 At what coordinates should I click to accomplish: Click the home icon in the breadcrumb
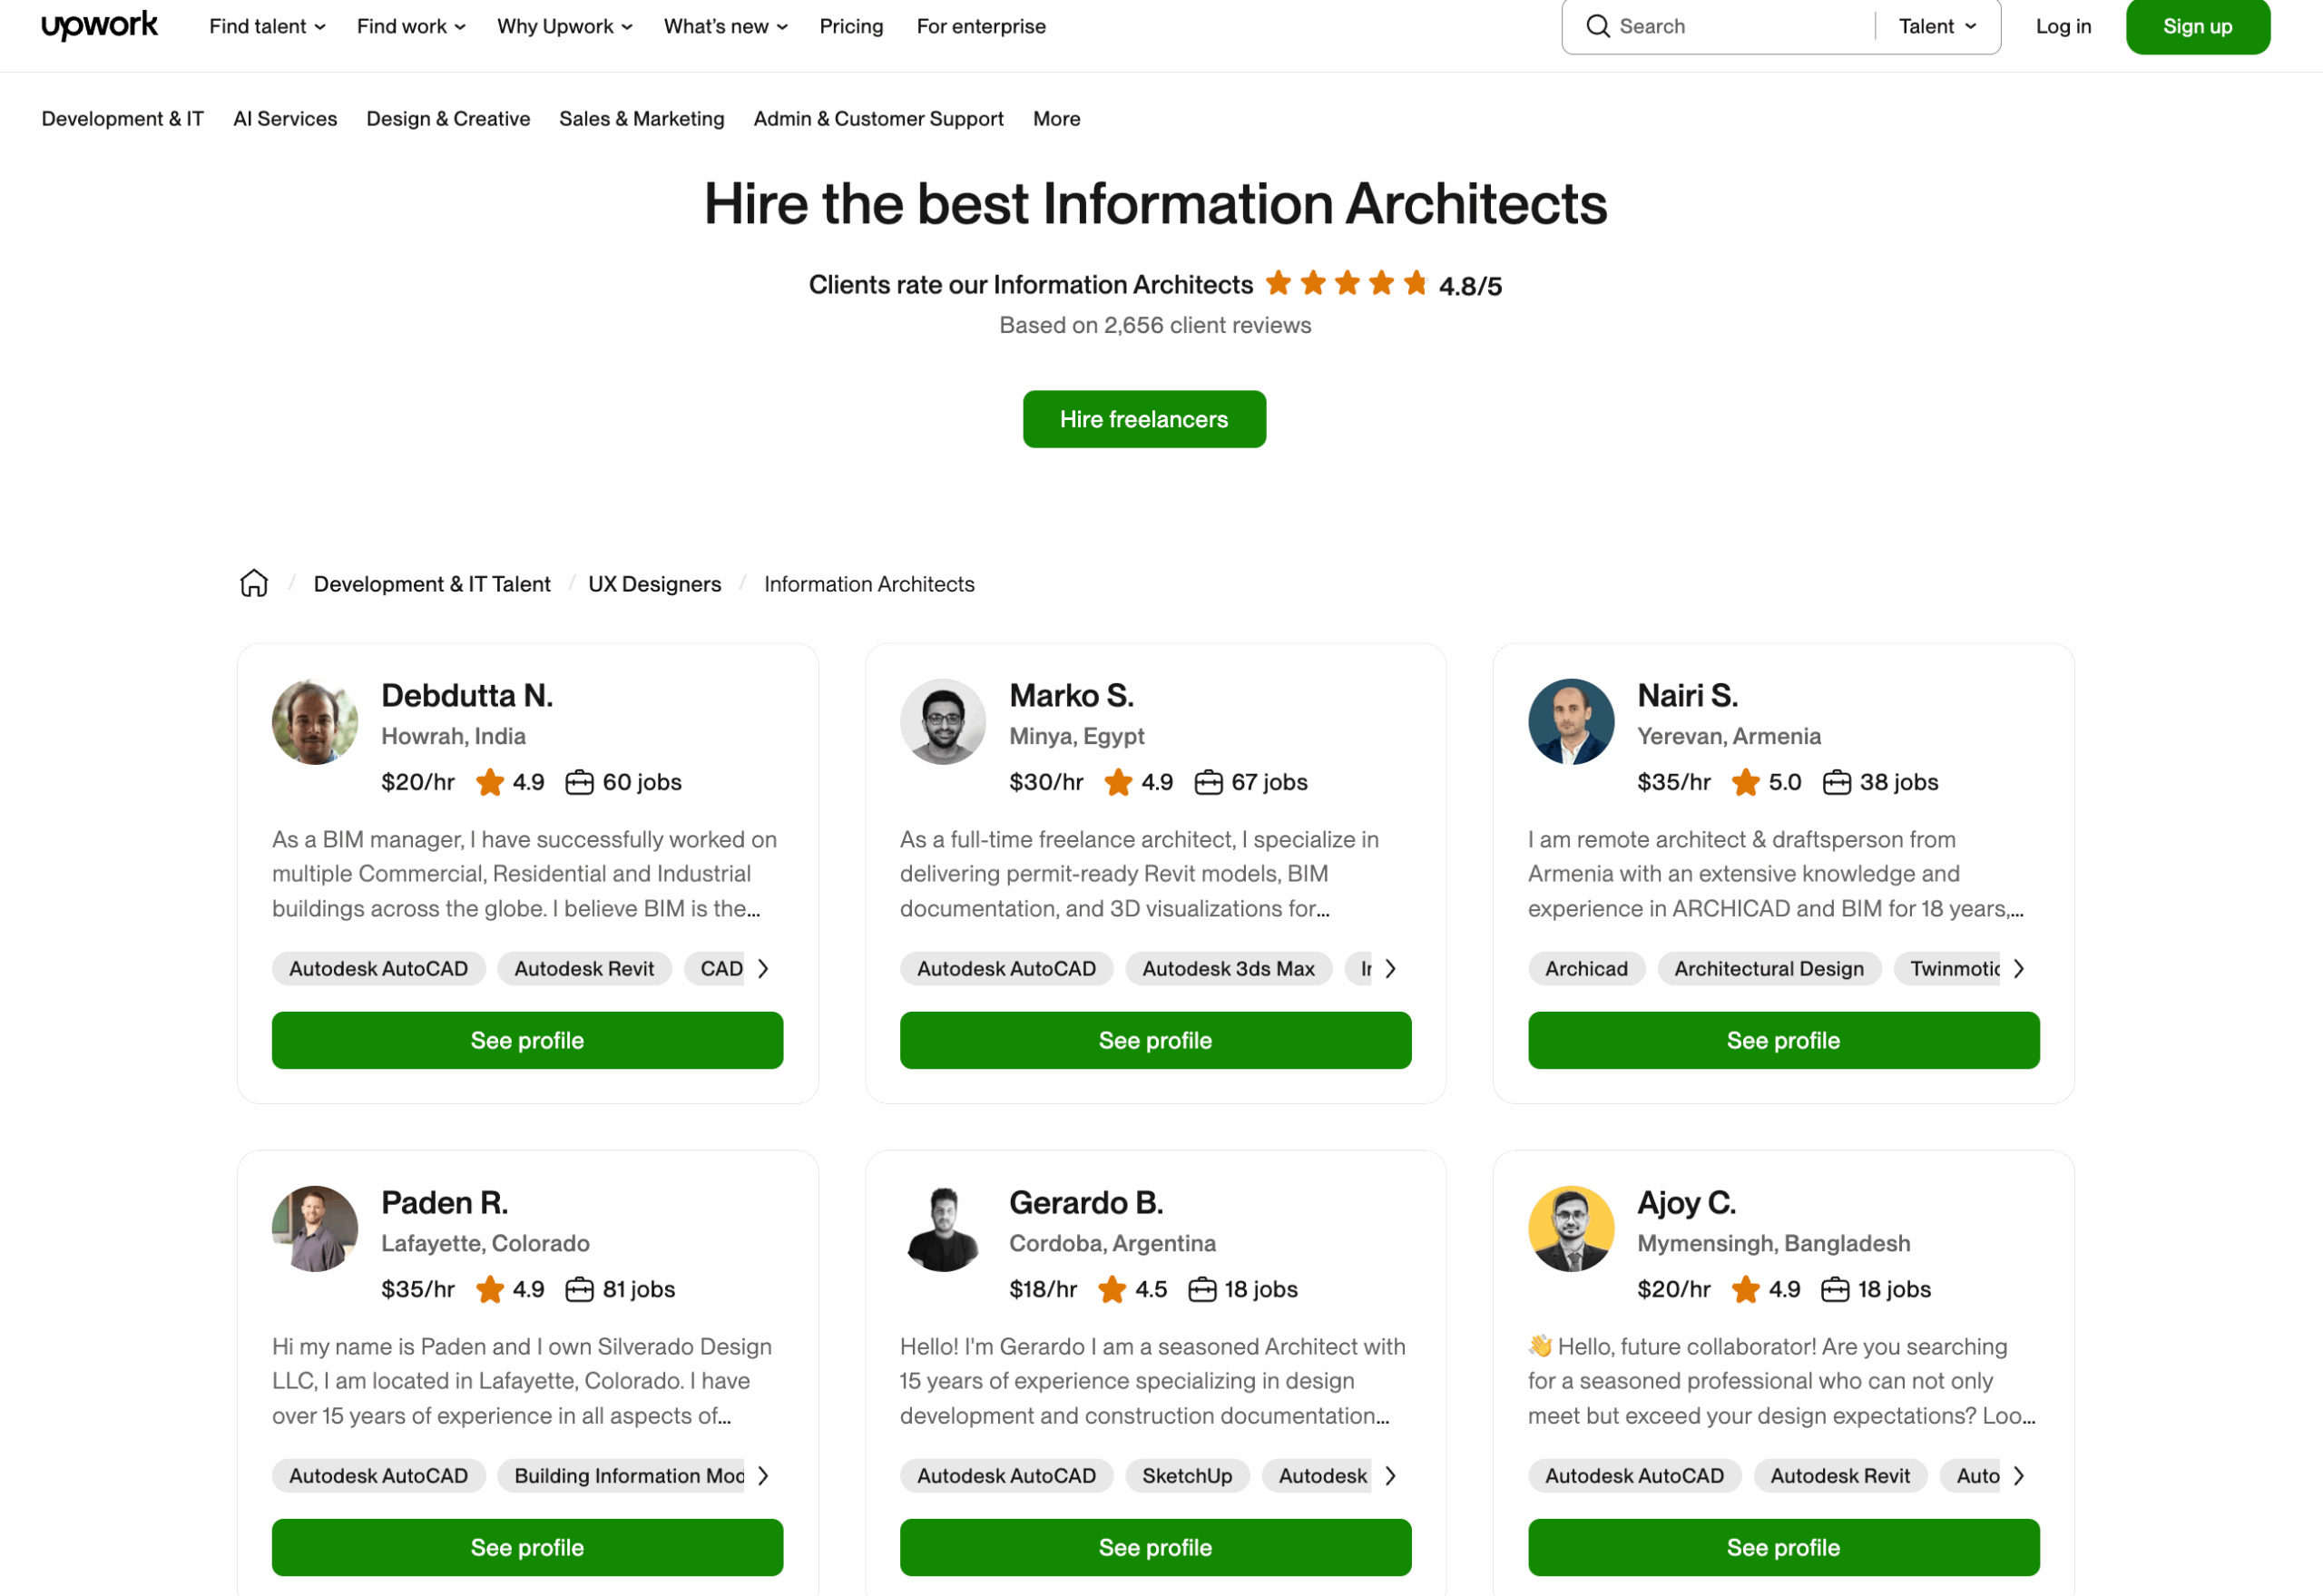click(253, 583)
